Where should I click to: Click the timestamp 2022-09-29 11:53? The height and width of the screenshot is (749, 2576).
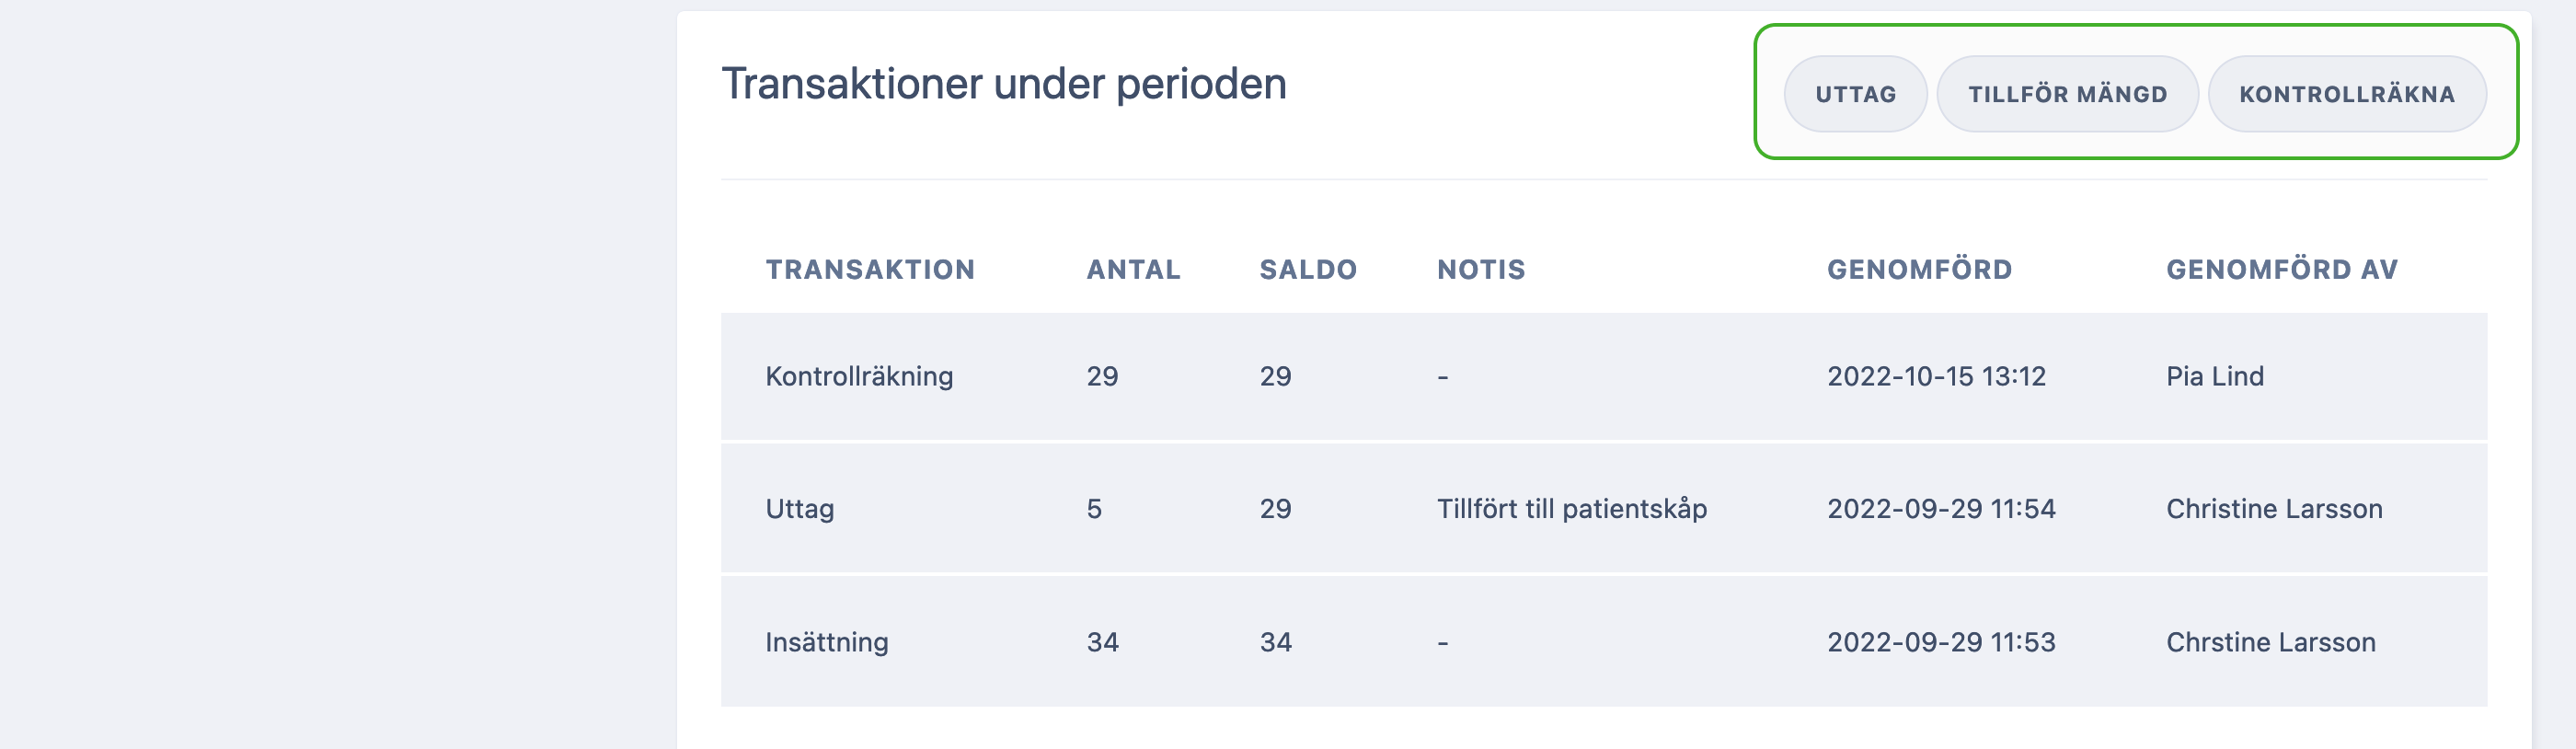pos(1941,641)
